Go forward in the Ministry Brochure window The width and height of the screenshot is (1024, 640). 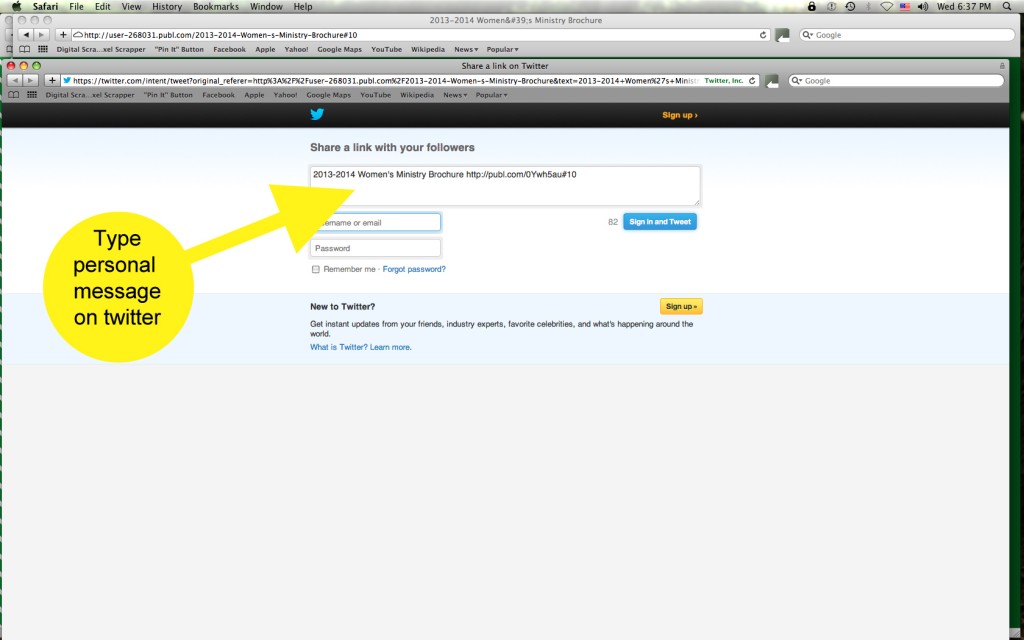point(41,35)
